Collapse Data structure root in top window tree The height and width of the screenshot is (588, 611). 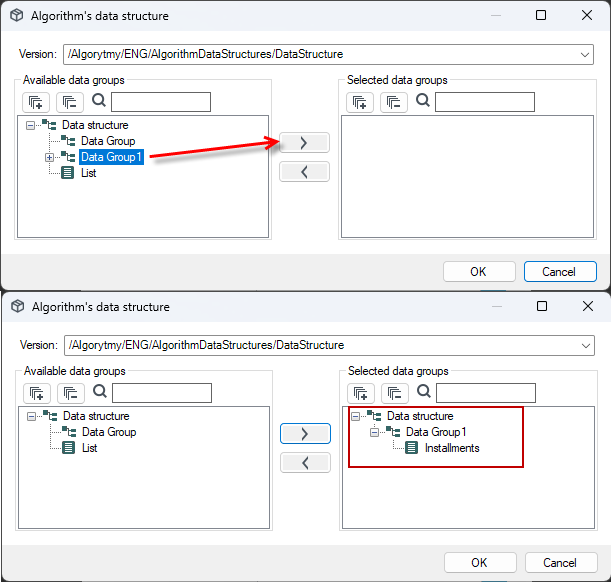(30, 125)
